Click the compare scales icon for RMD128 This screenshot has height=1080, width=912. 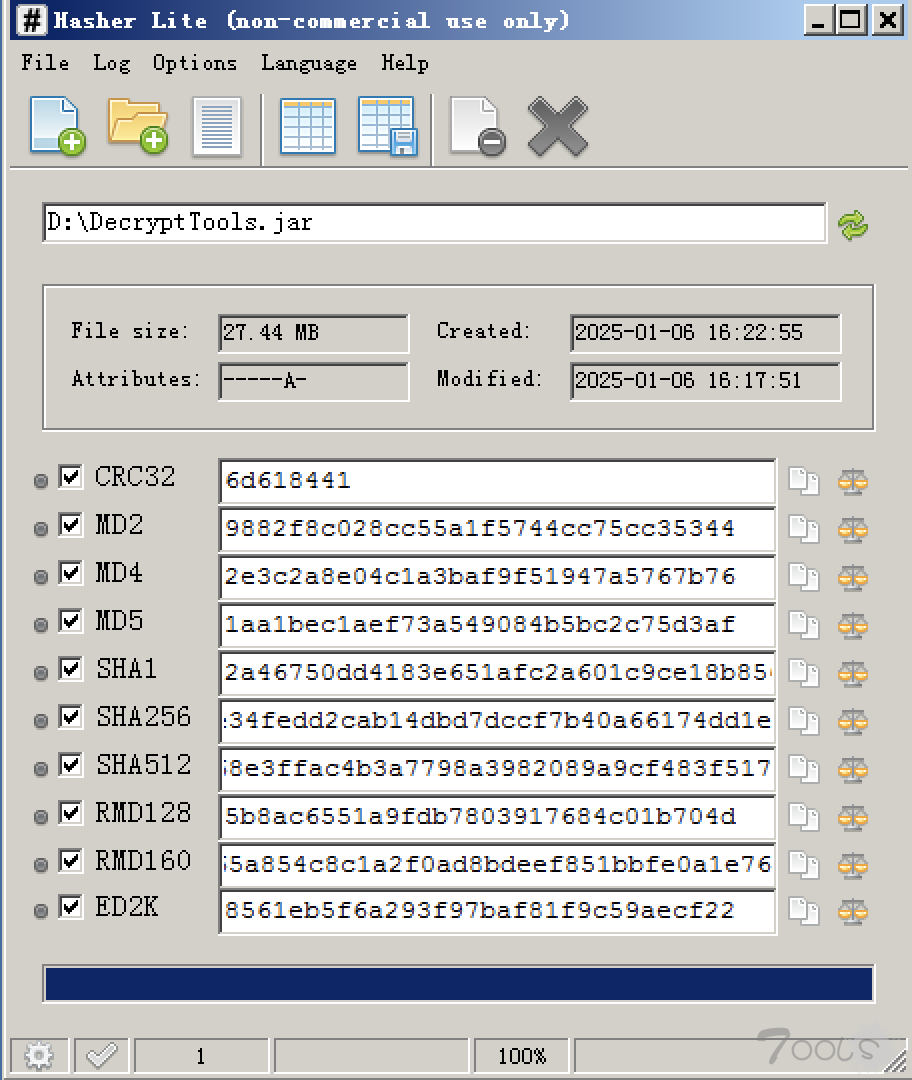[x=853, y=816]
